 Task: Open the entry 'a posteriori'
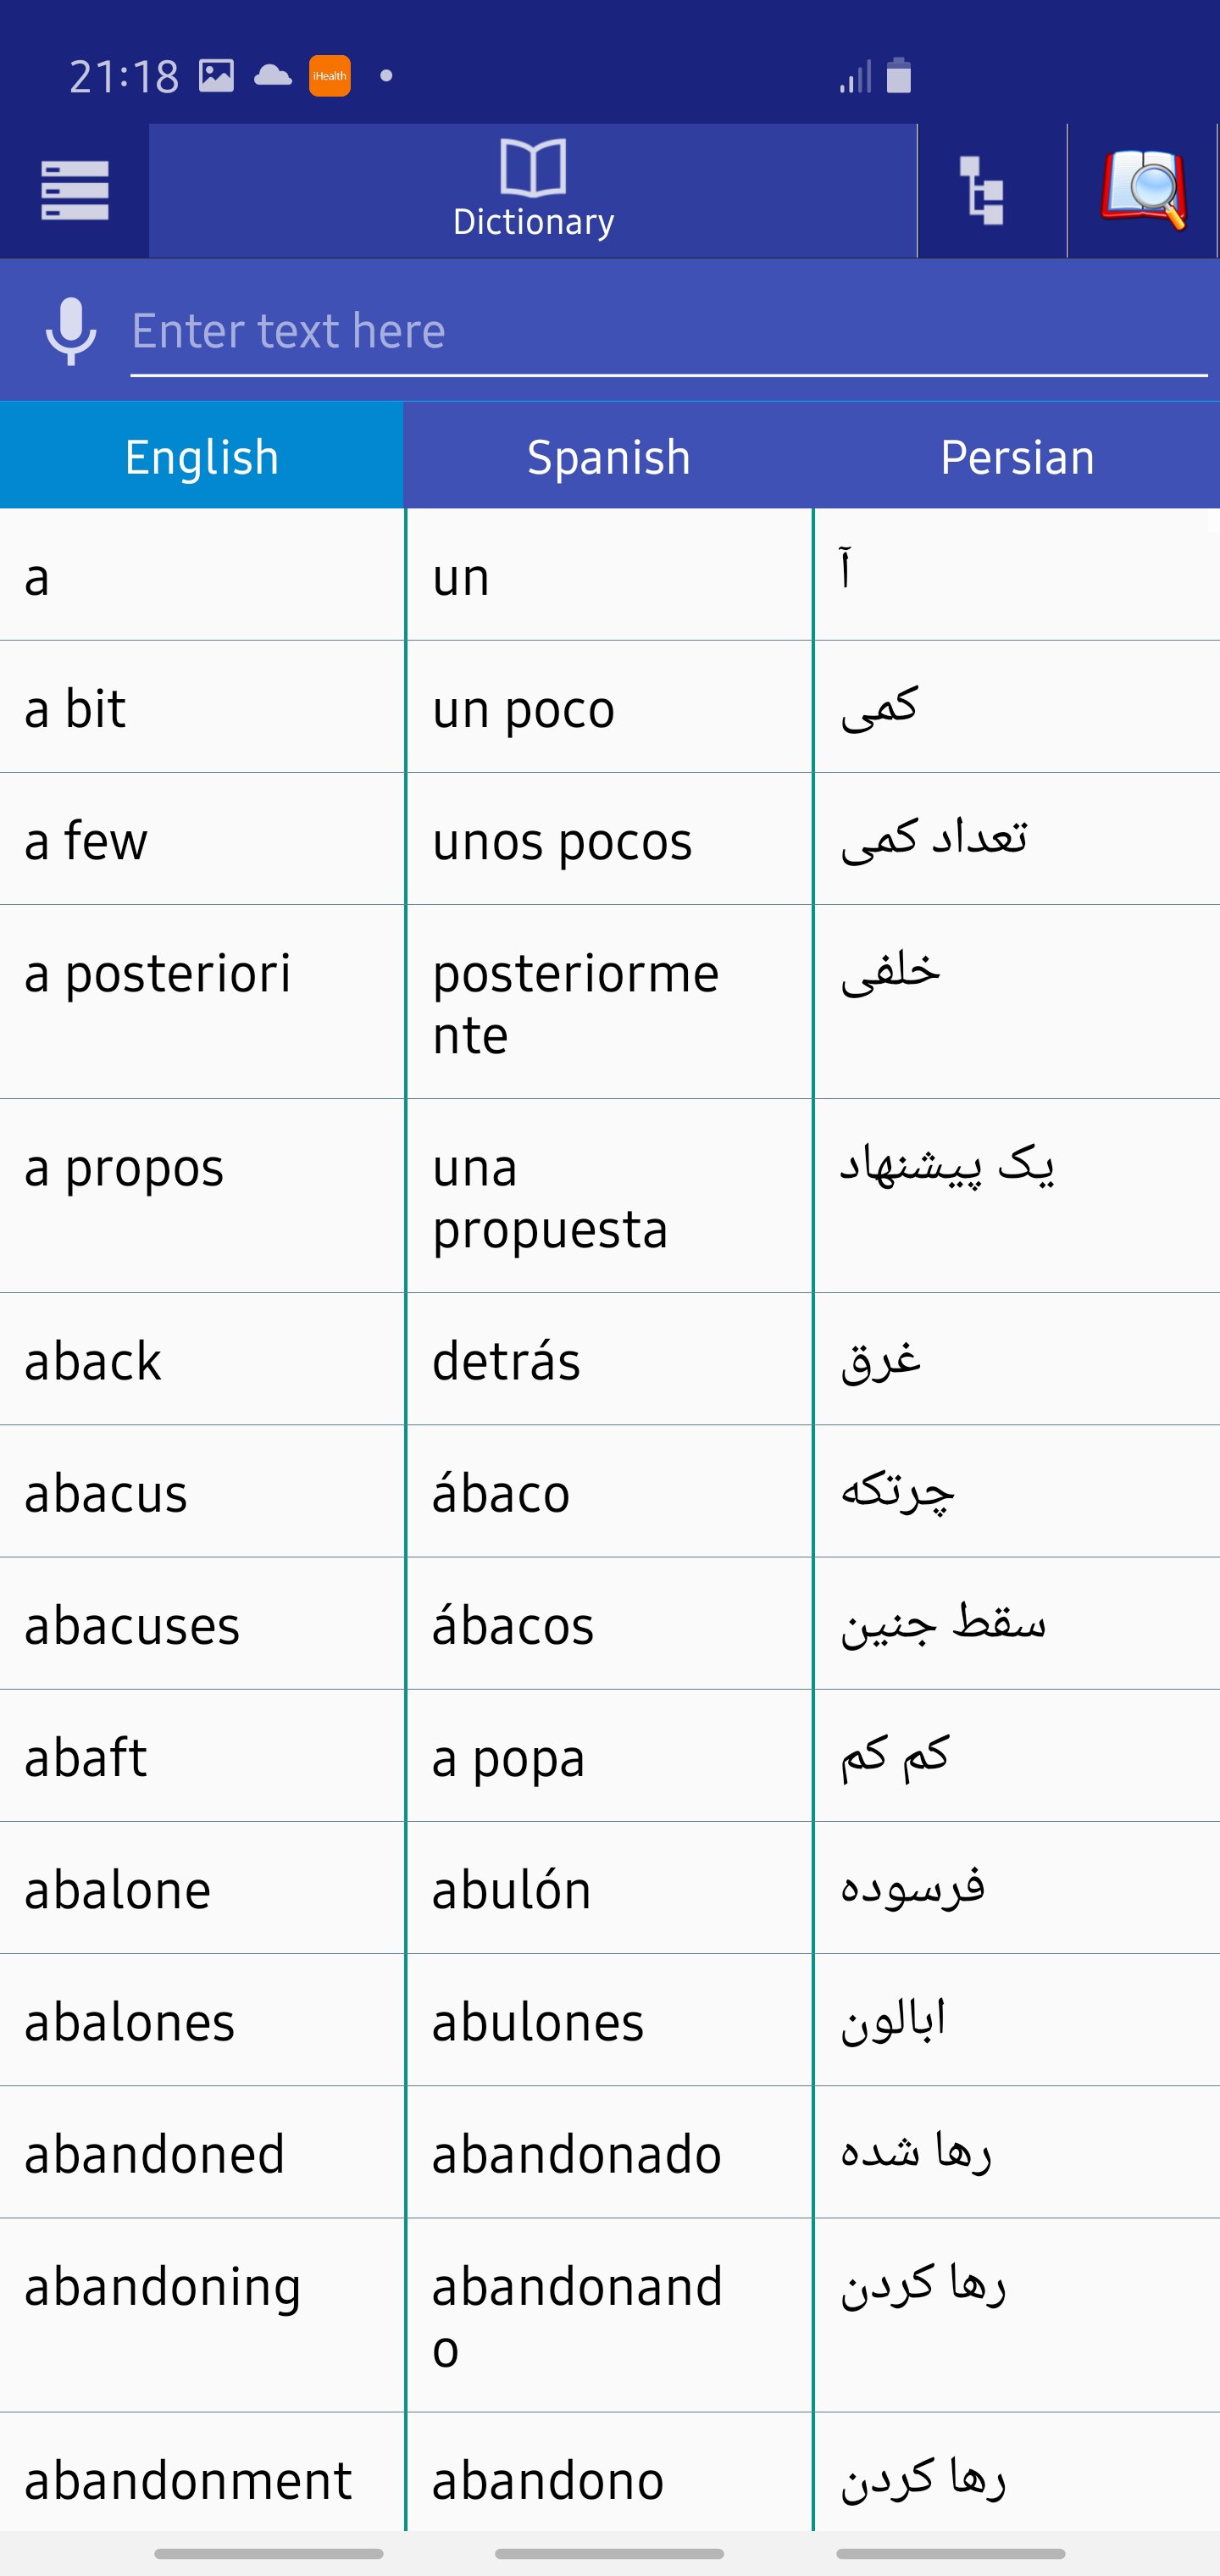(156, 975)
